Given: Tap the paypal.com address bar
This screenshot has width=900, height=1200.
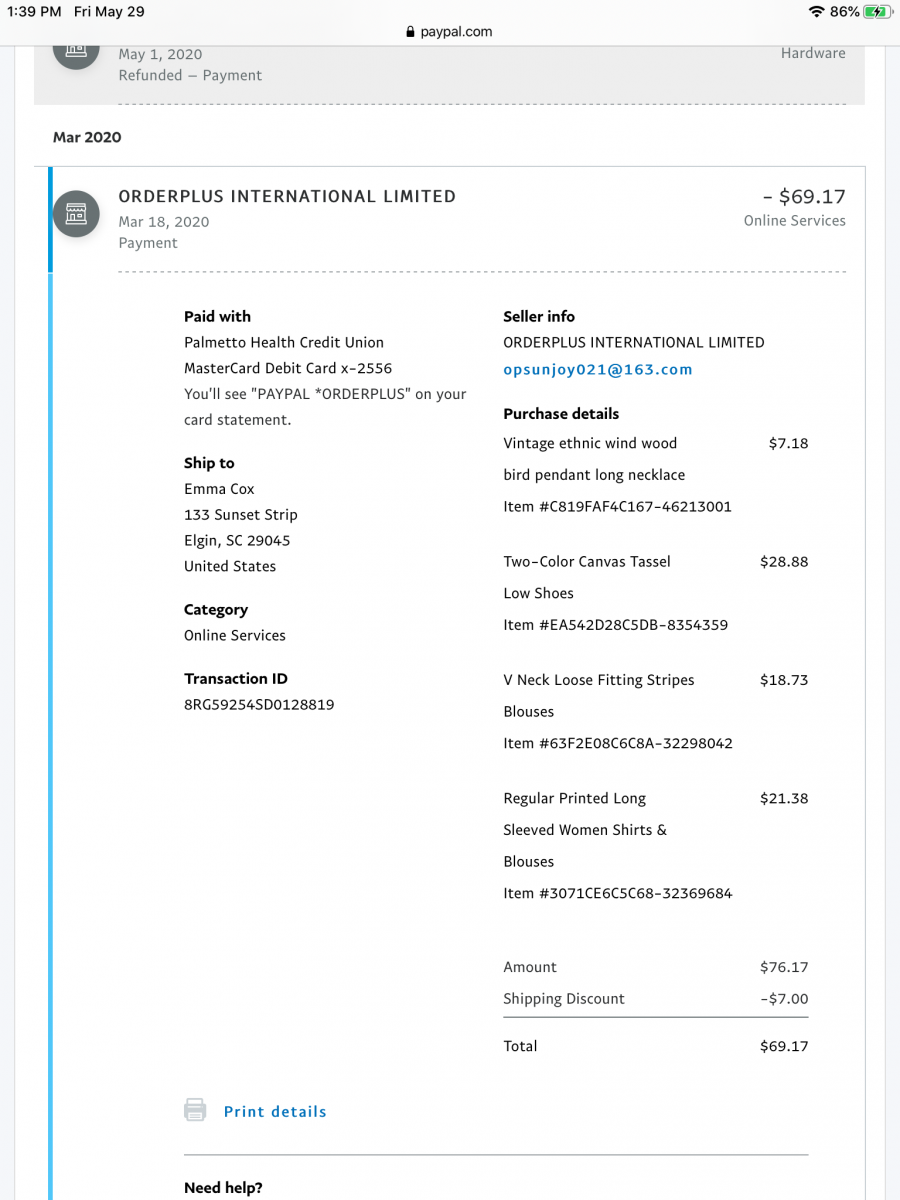Looking at the screenshot, I should [x=450, y=32].
